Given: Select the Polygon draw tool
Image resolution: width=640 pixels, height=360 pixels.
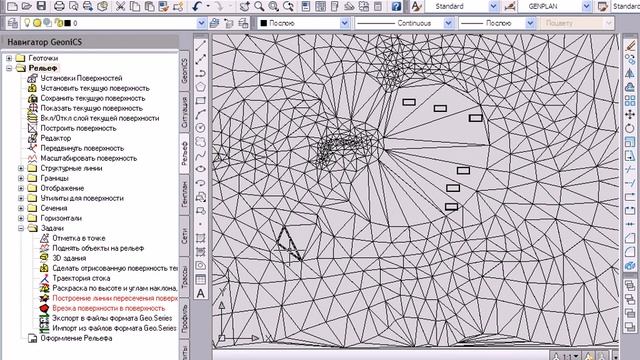Looking at the screenshot, I should pos(200,87).
